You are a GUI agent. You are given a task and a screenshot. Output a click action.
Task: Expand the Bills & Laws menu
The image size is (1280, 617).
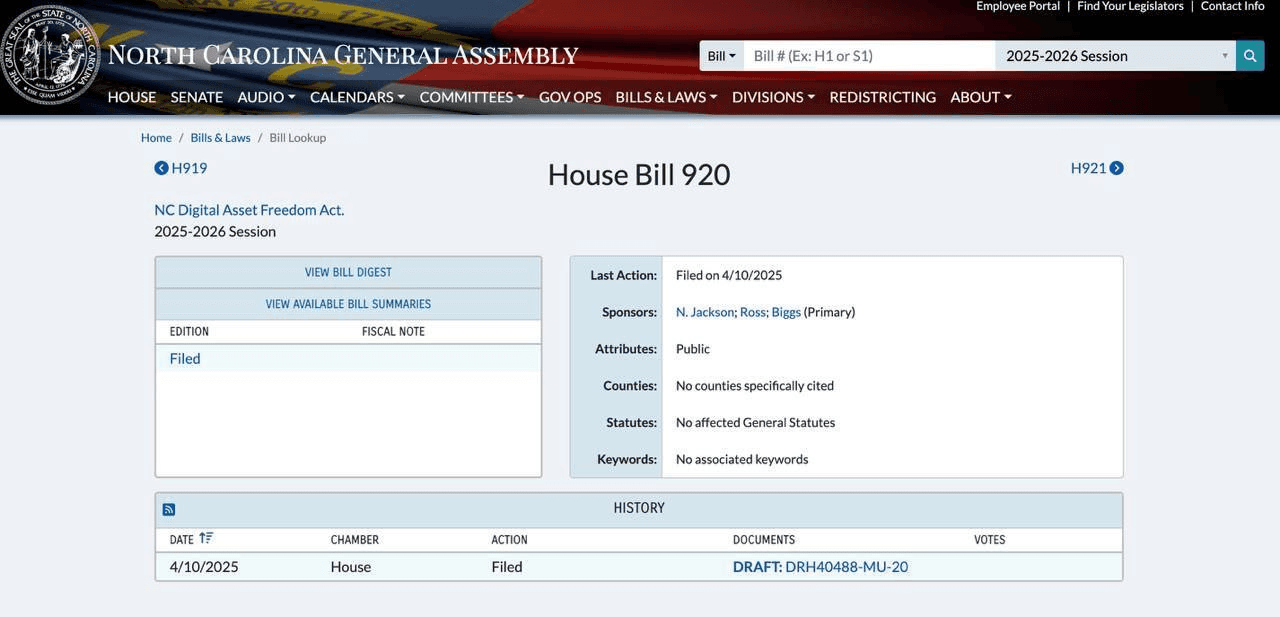coord(666,97)
